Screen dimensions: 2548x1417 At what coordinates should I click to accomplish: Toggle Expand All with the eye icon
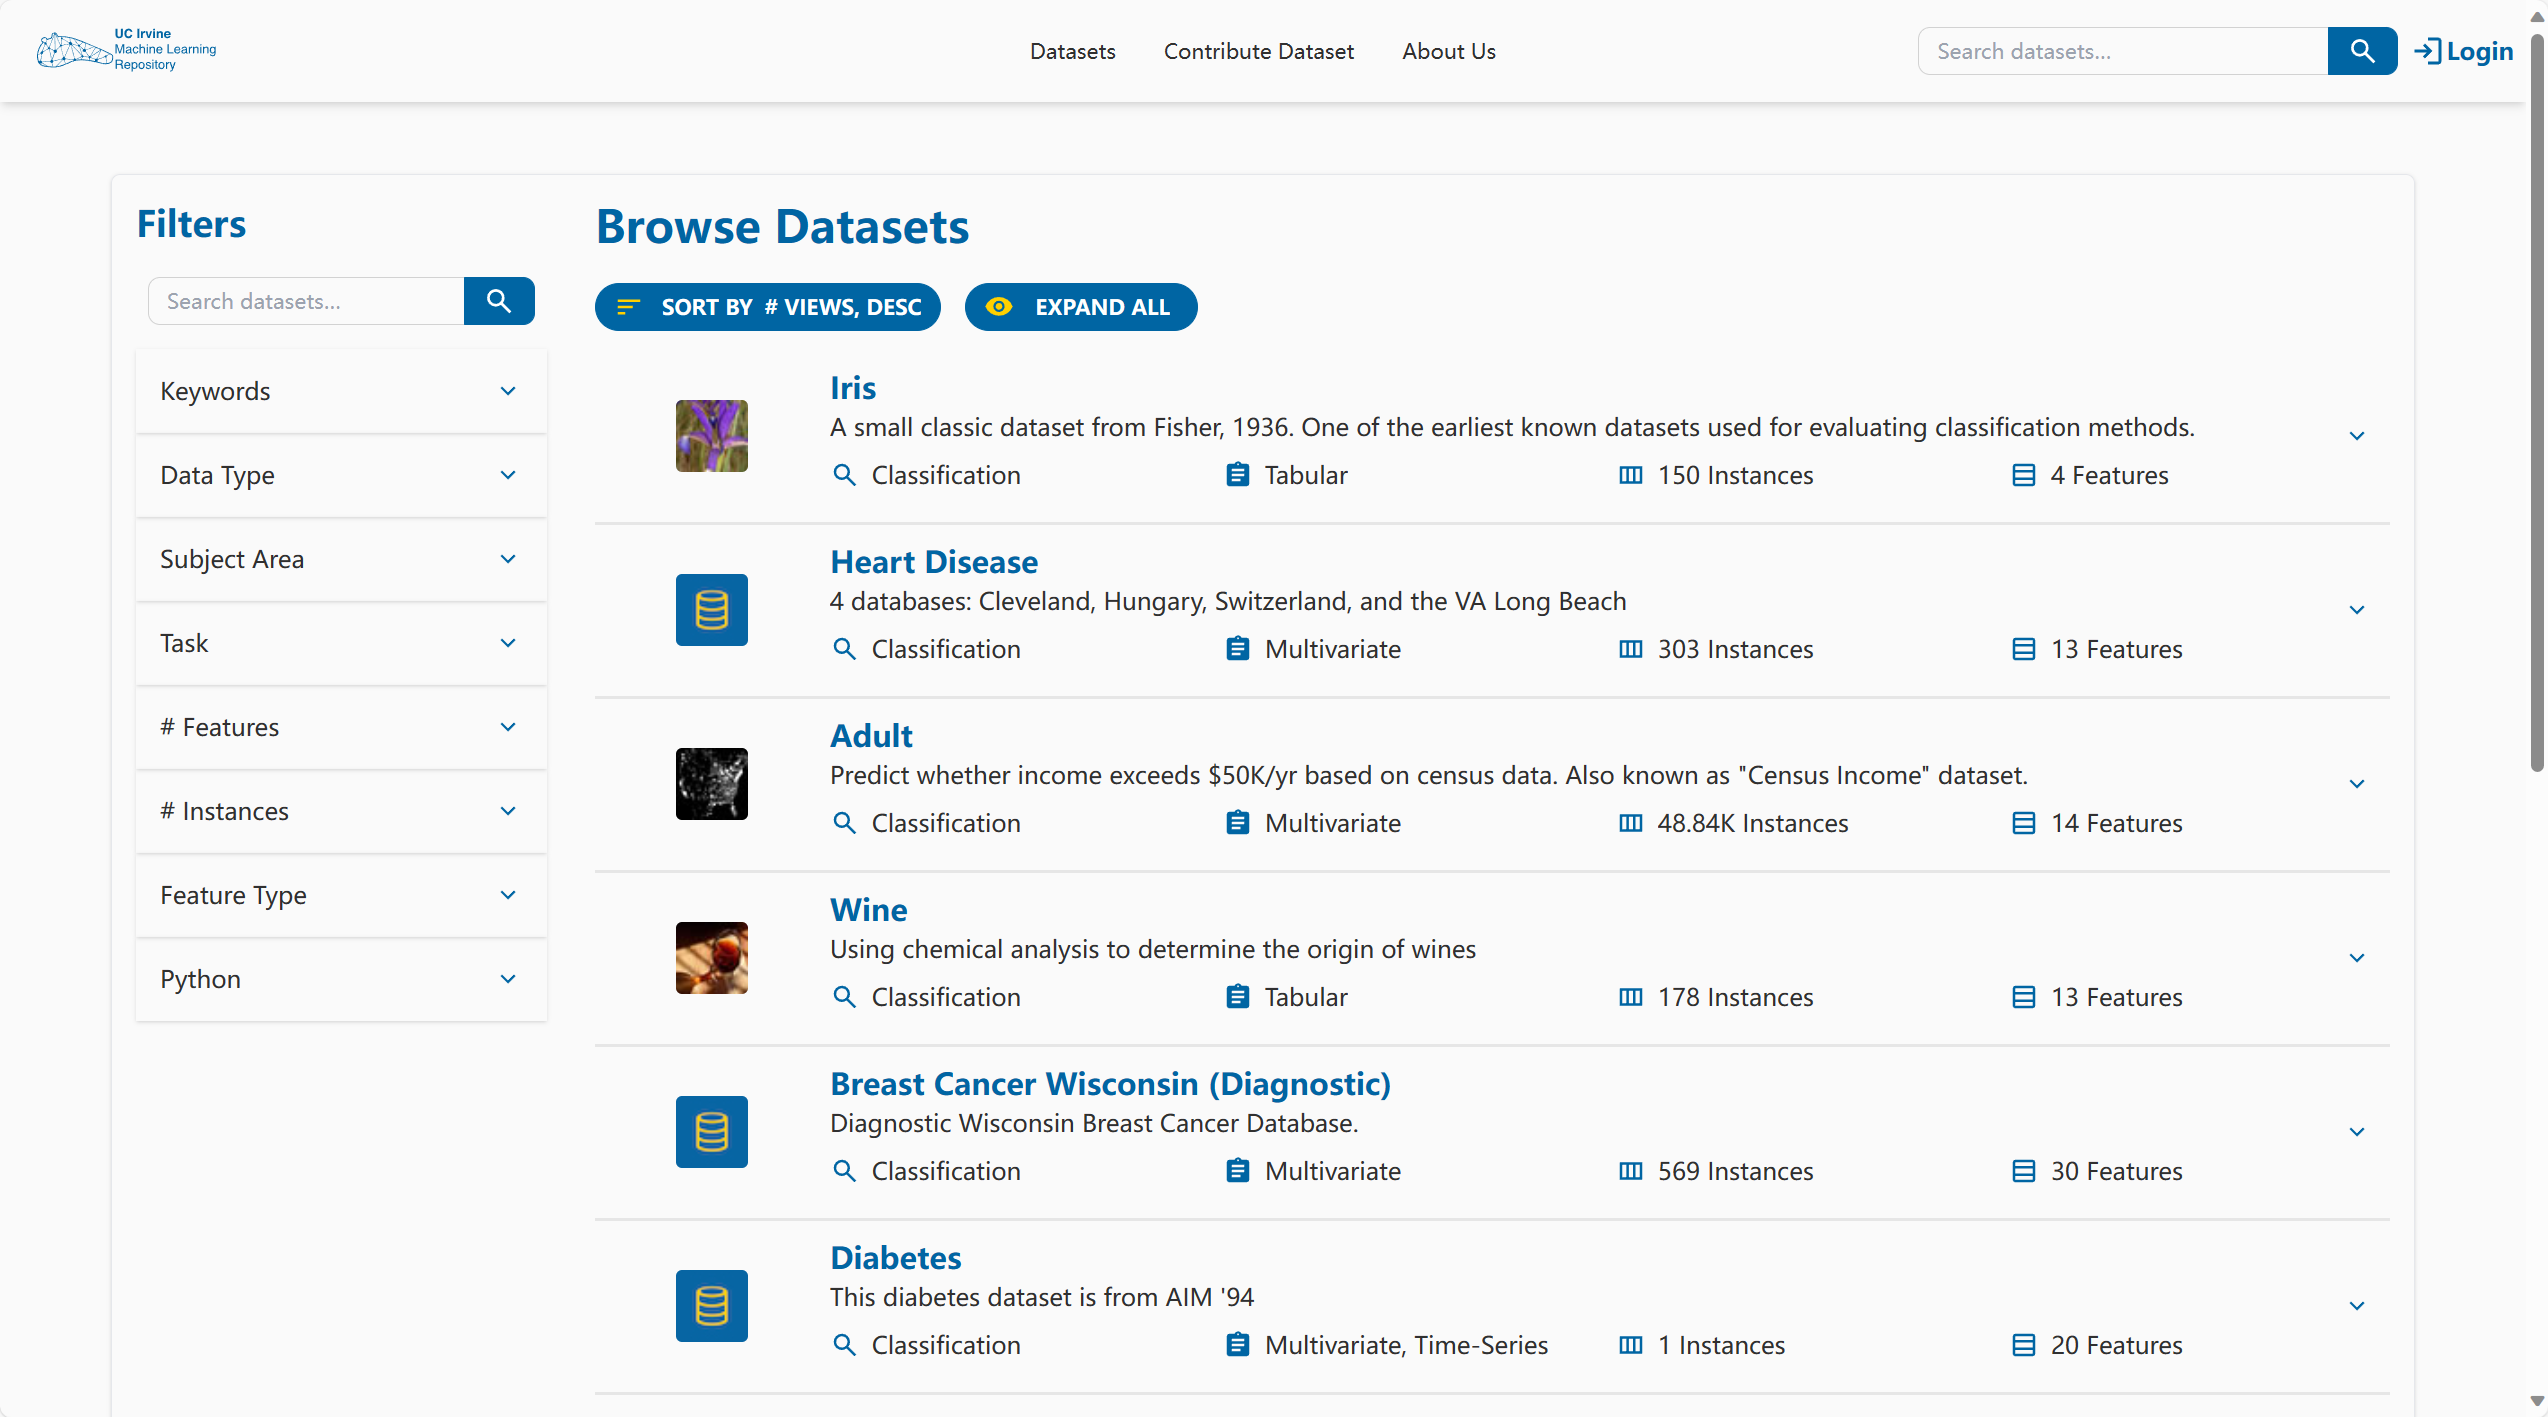(999, 307)
